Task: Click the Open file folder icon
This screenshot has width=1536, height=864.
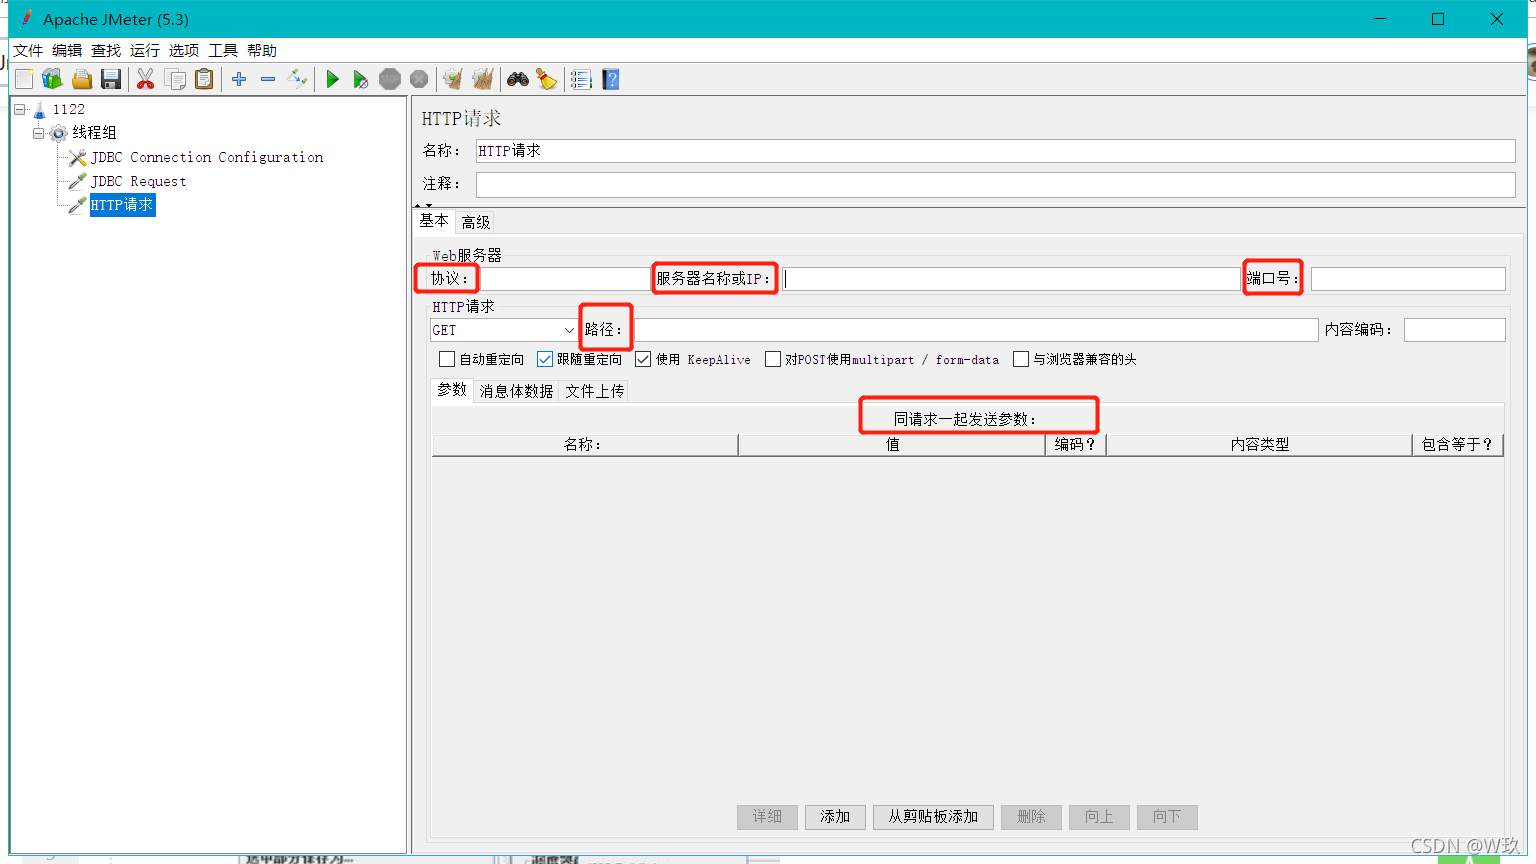Action: point(82,79)
